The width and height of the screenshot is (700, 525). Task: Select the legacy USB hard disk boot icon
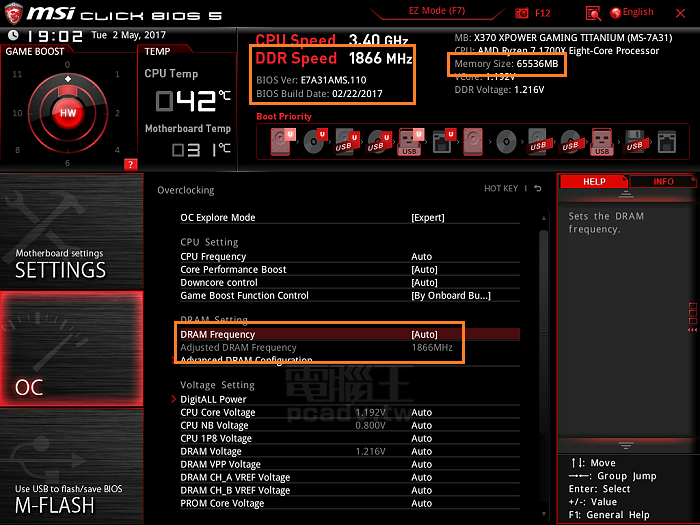538,142
